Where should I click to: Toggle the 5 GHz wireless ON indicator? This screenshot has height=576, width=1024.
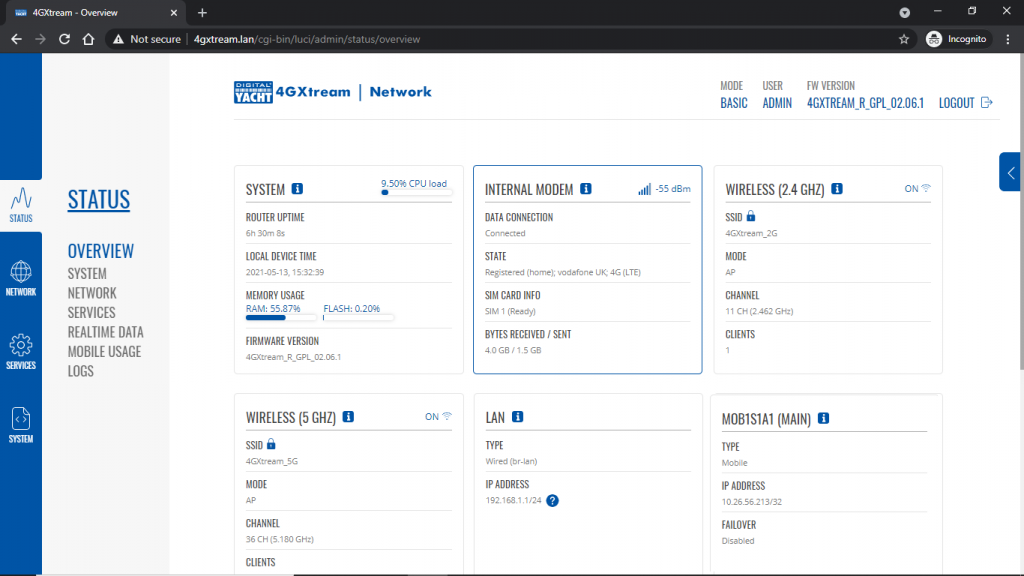pyautogui.click(x=438, y=416)
